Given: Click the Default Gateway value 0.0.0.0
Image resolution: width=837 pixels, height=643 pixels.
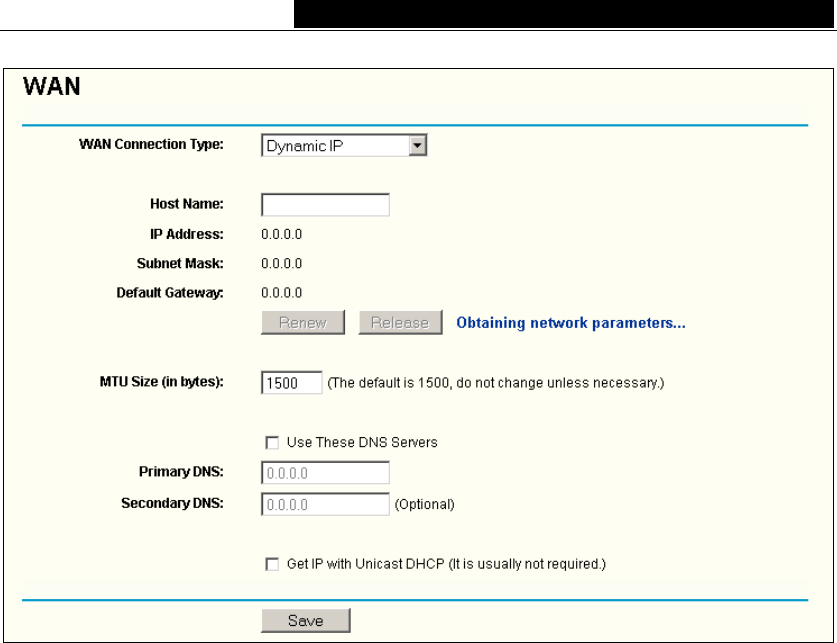Looking at the screenshot, I should [x=281, y=293].
